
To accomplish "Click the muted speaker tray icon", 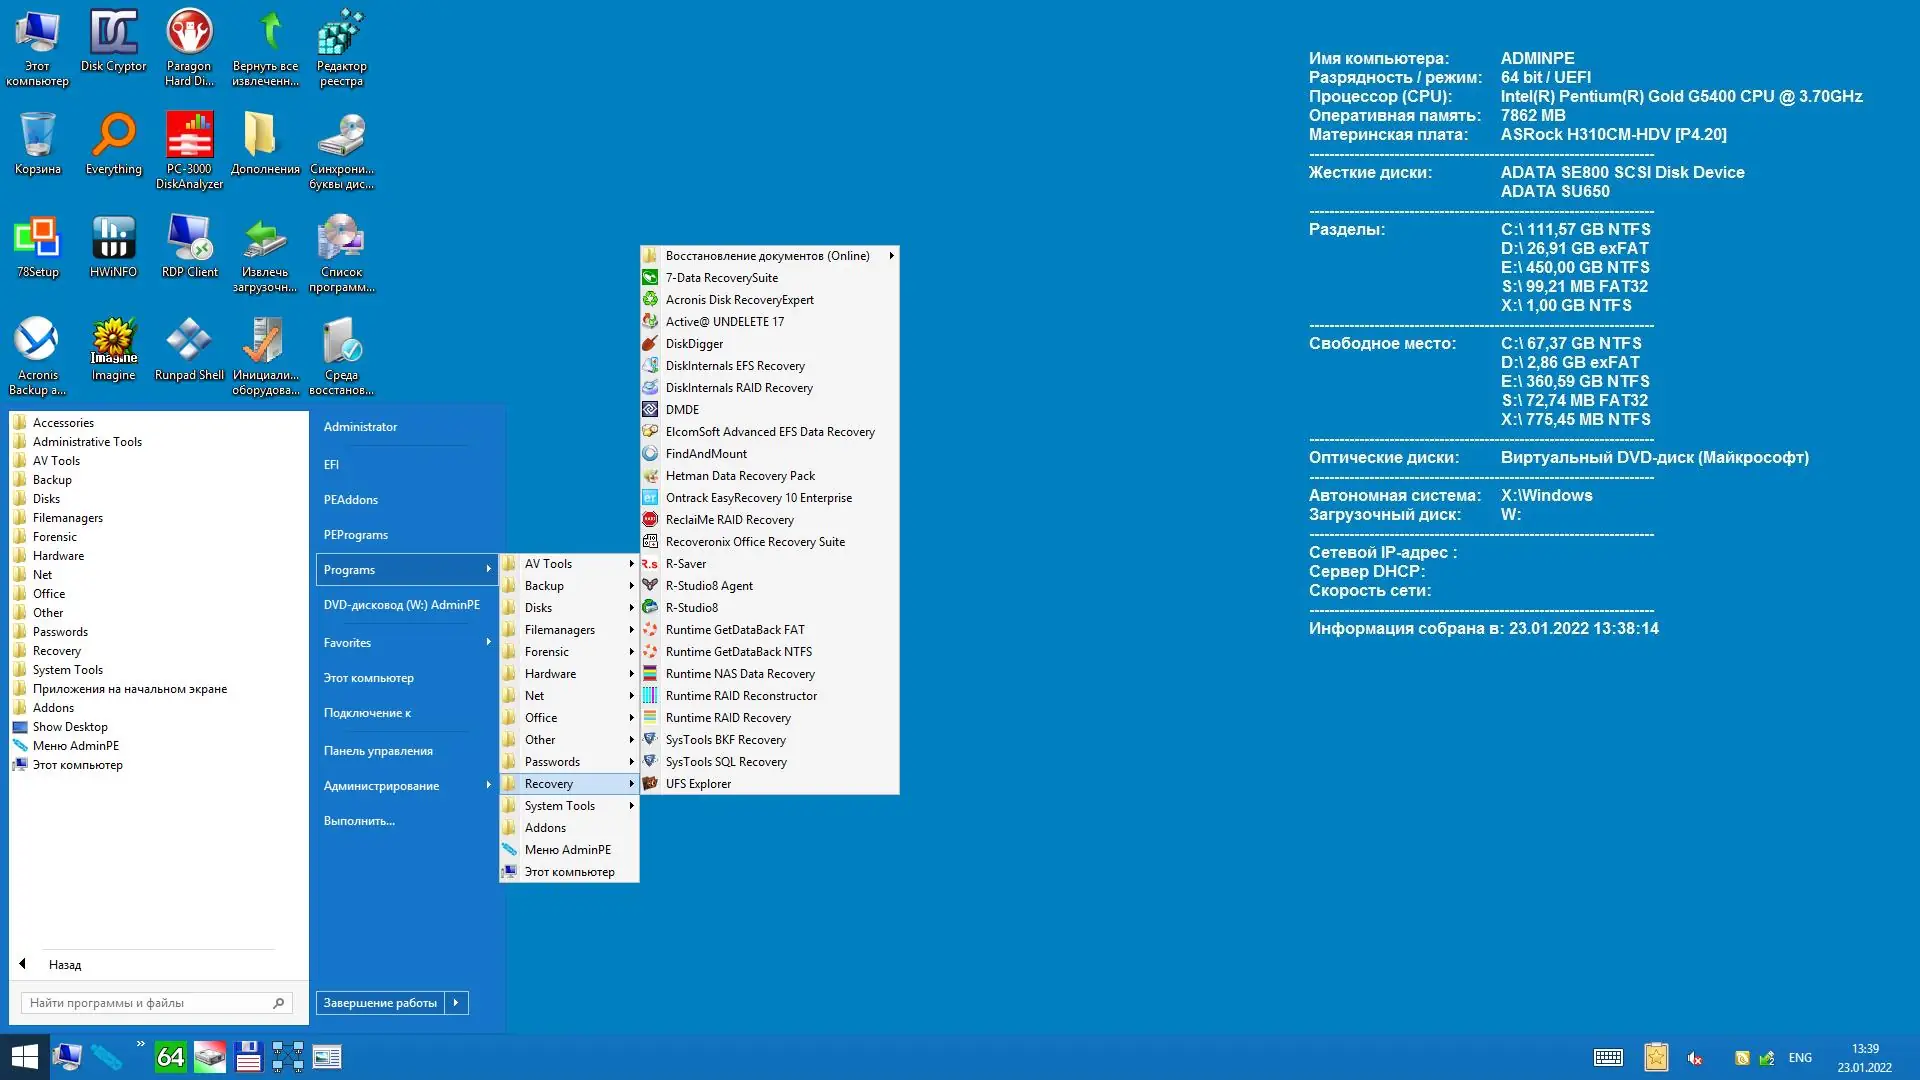I will 1694,1058.
